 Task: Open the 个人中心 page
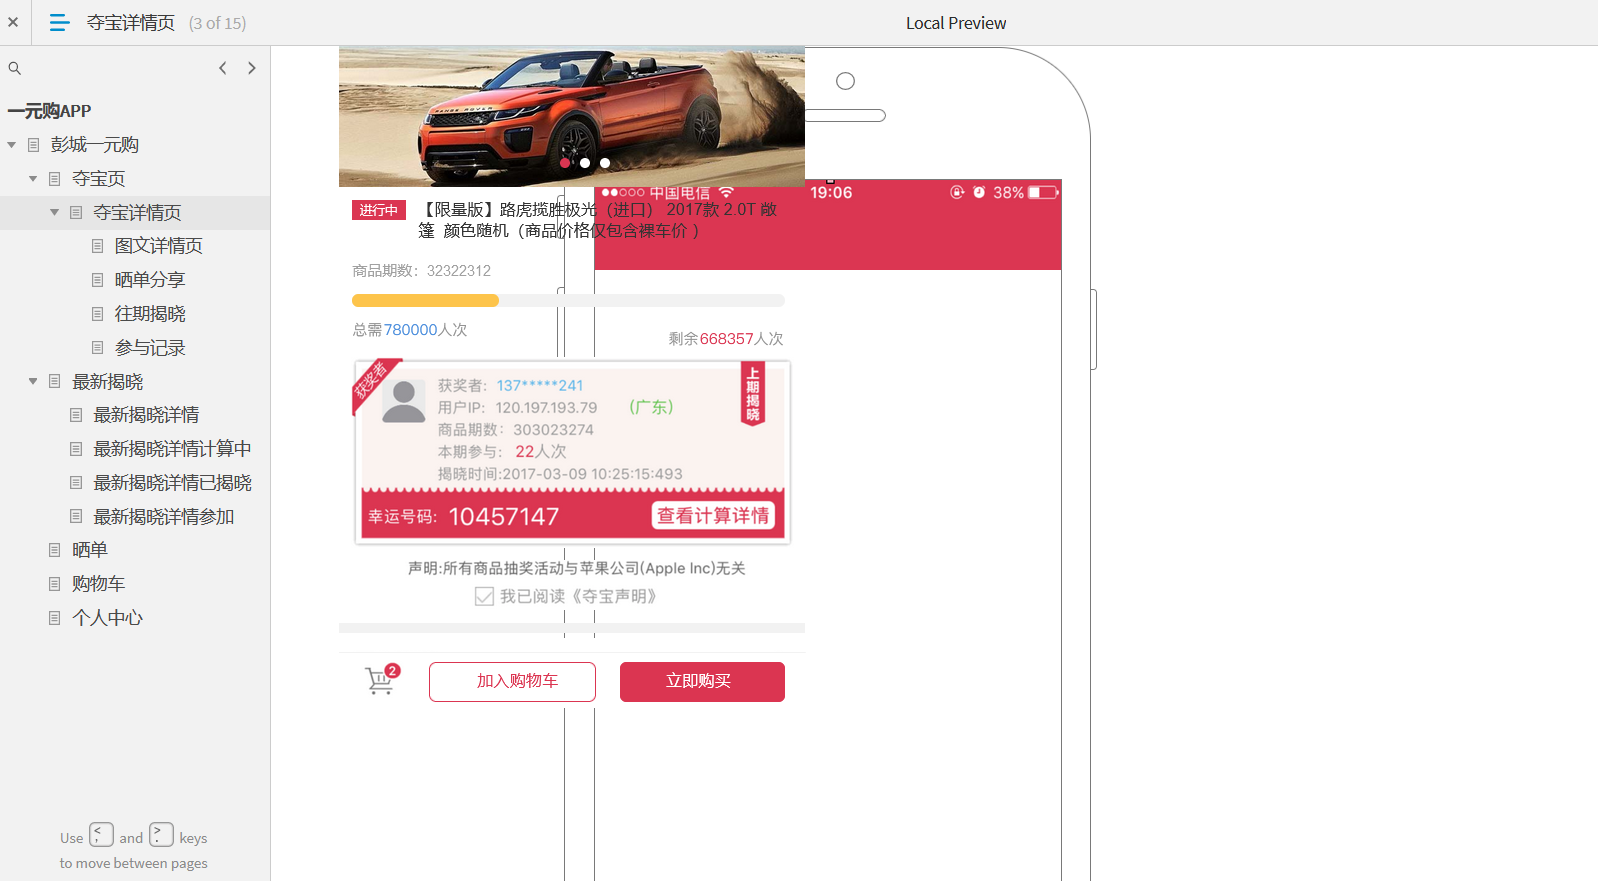pyautogui.click(x=108, y=618)
